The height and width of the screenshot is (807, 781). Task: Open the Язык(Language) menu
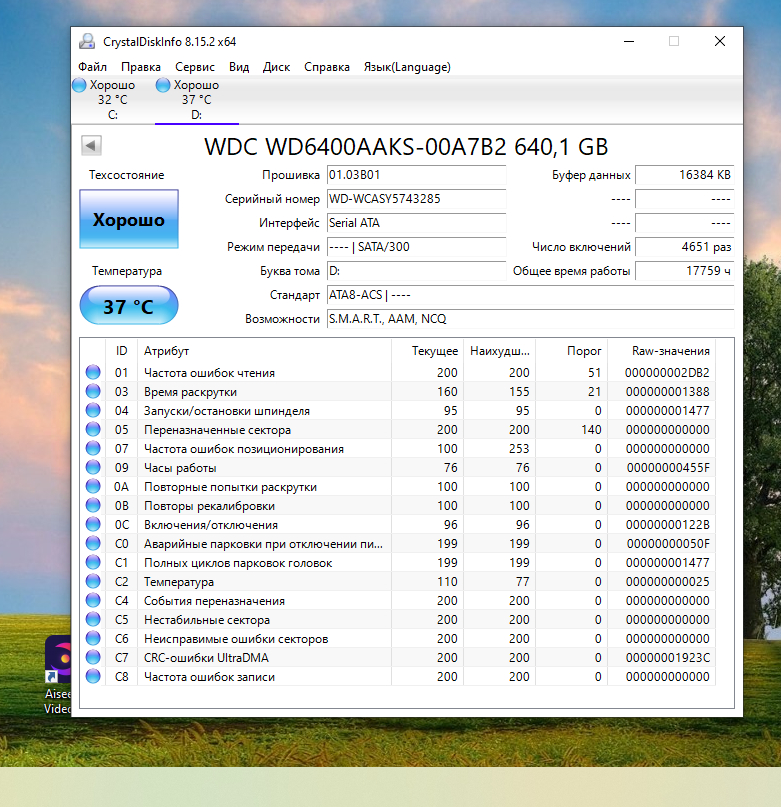[407, 67]
